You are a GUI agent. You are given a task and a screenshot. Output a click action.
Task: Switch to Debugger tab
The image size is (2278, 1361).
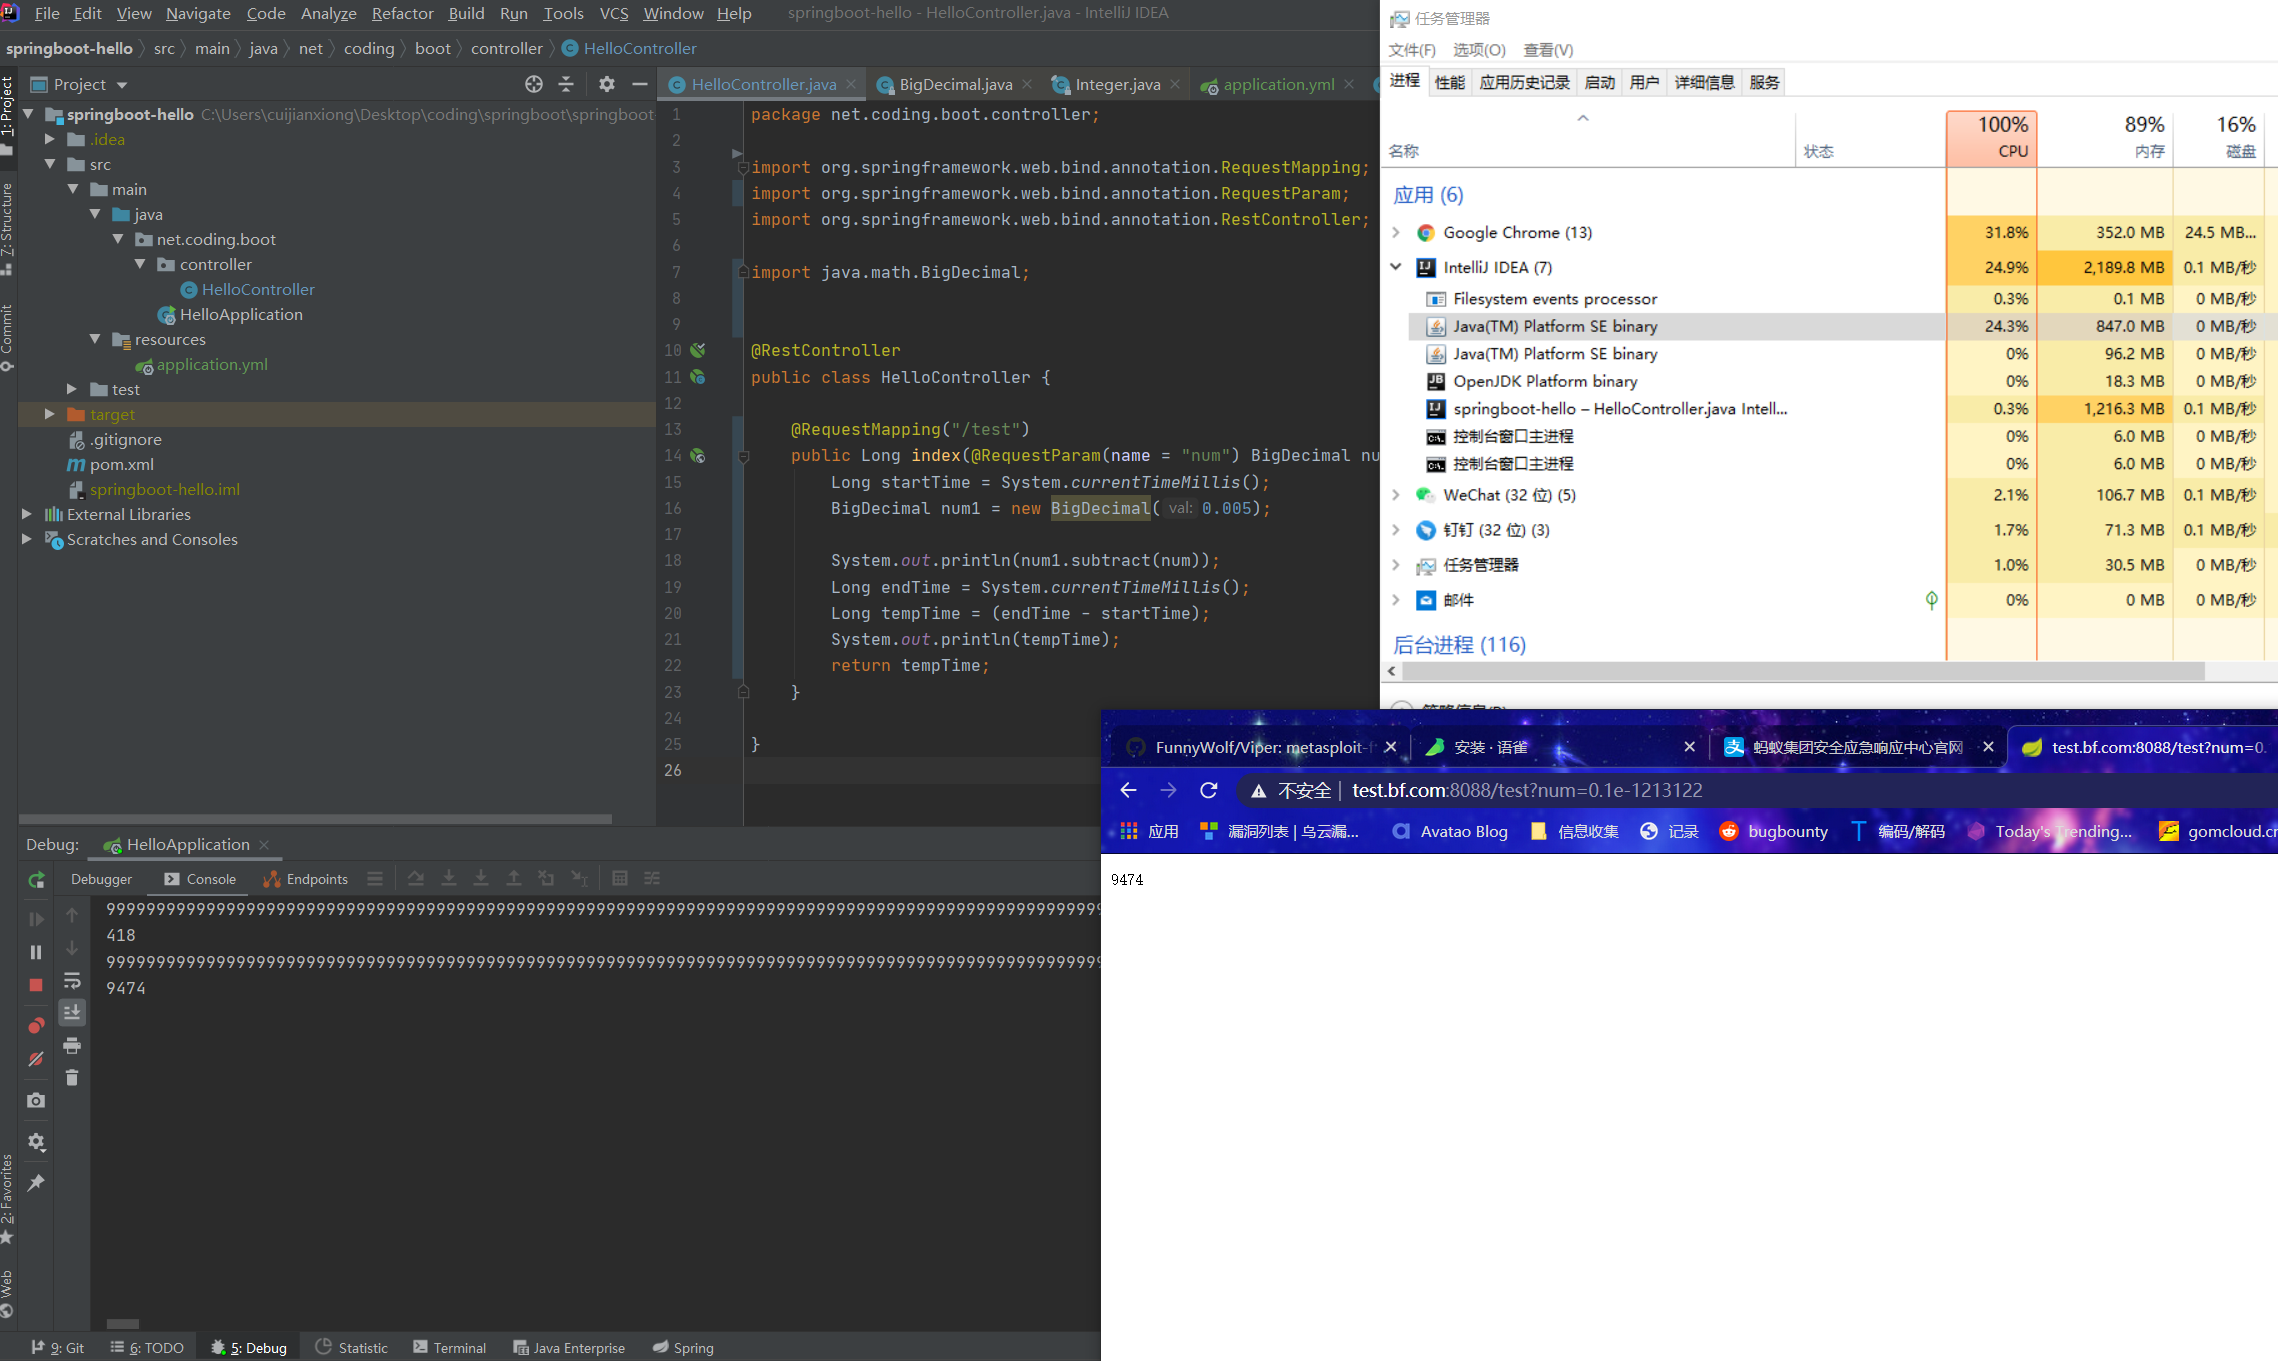click(101, 879)
